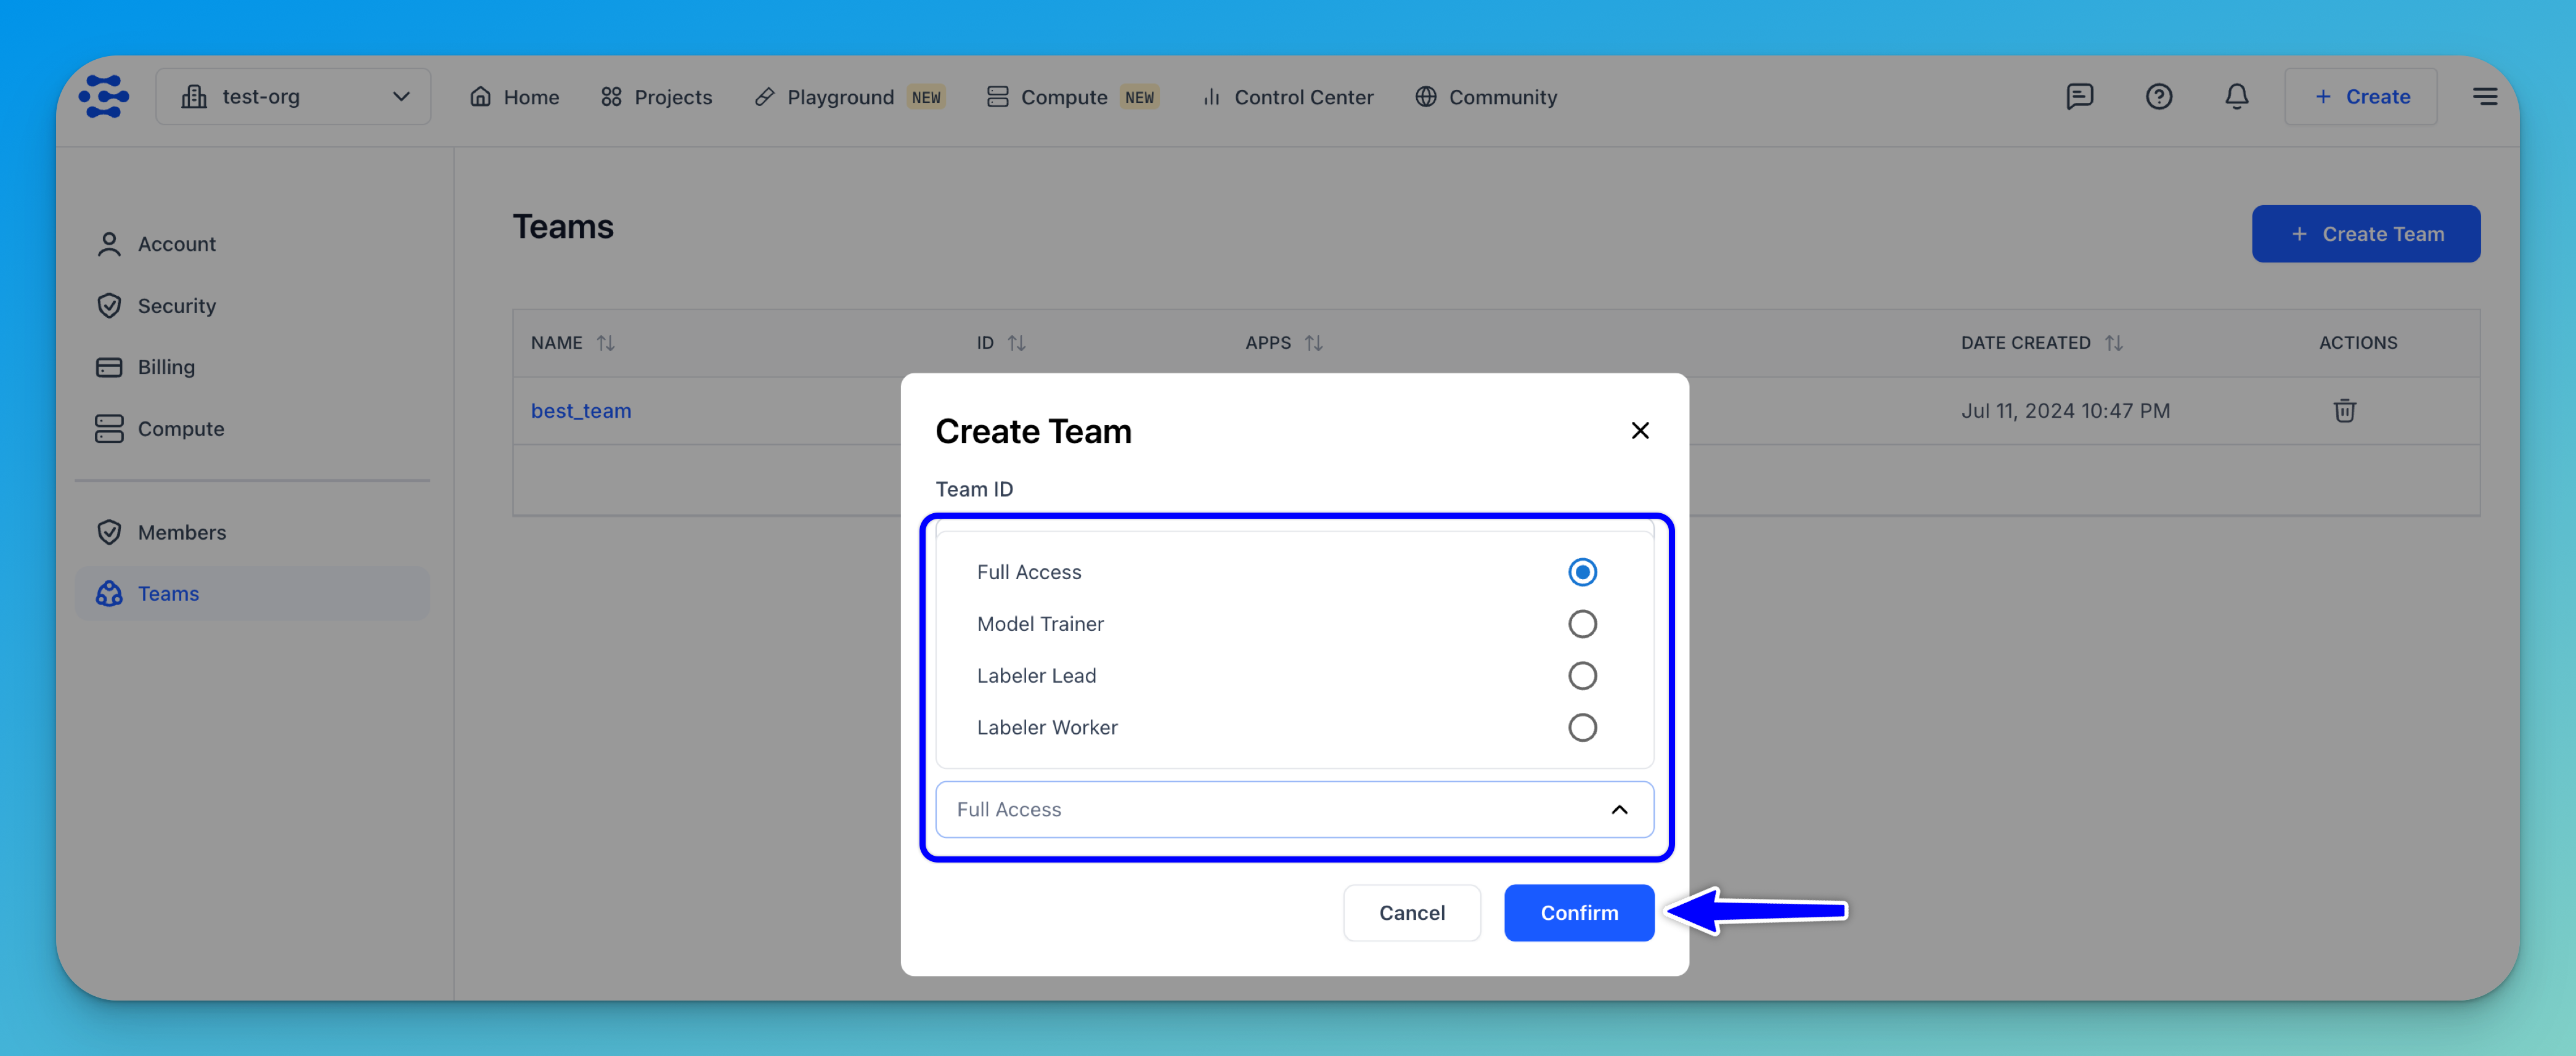Open Compute in the top navigation bar

click(1072, 97)
